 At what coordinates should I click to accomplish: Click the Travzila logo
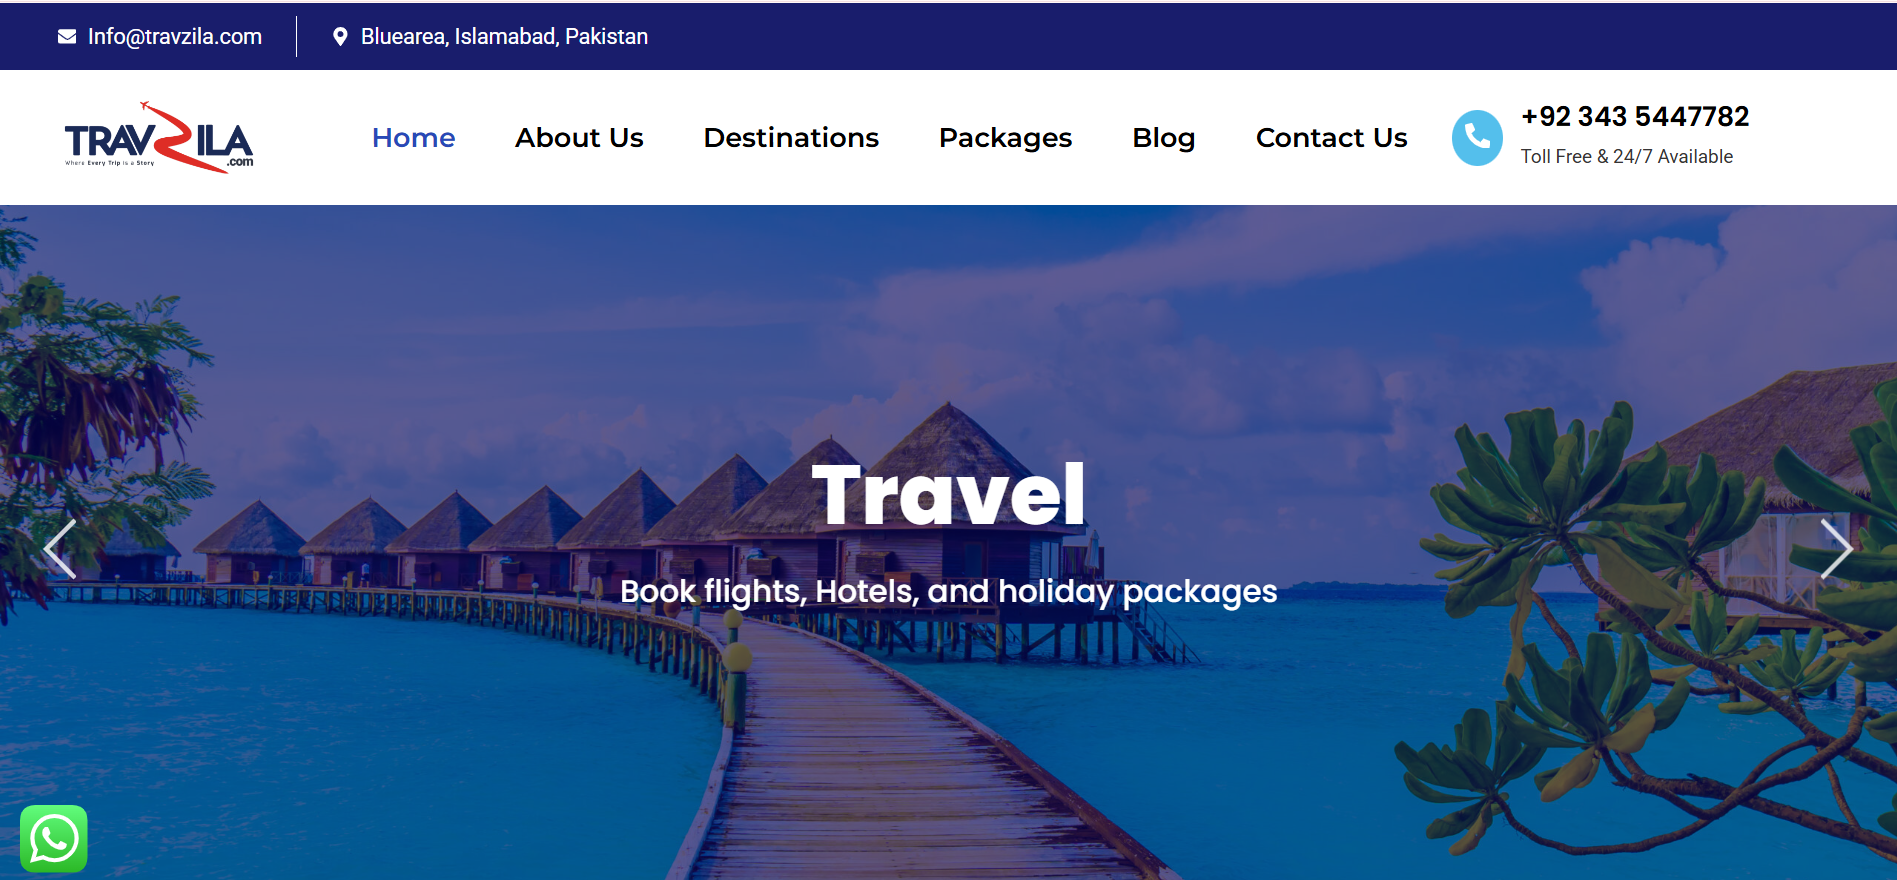[159, 137]
